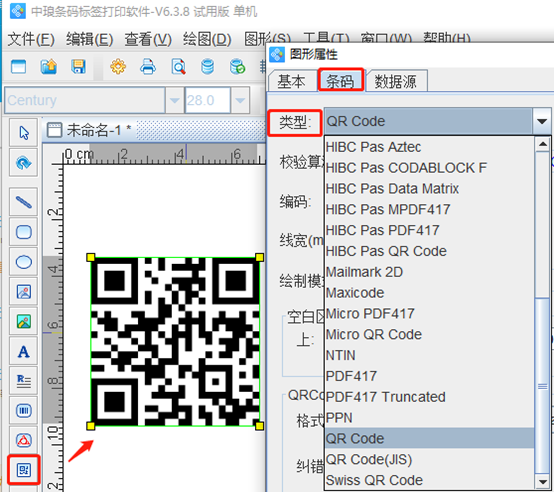Open the 查看(V) menu
This screenshot has width=554, height=492.
click(x=148, y=39)
